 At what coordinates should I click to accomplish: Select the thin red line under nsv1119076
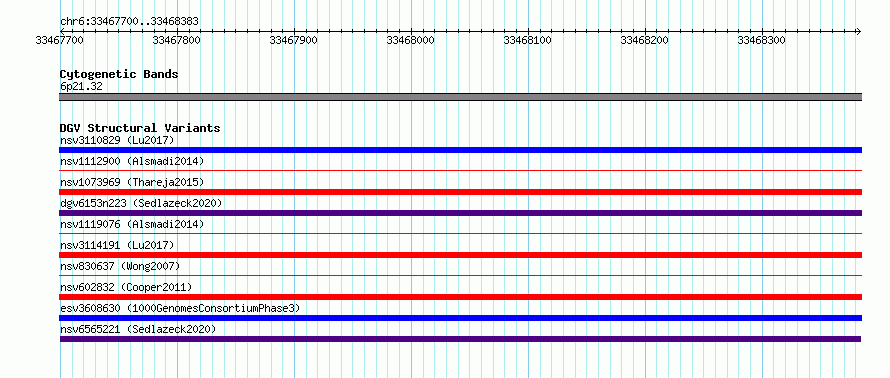pos(460,233)
